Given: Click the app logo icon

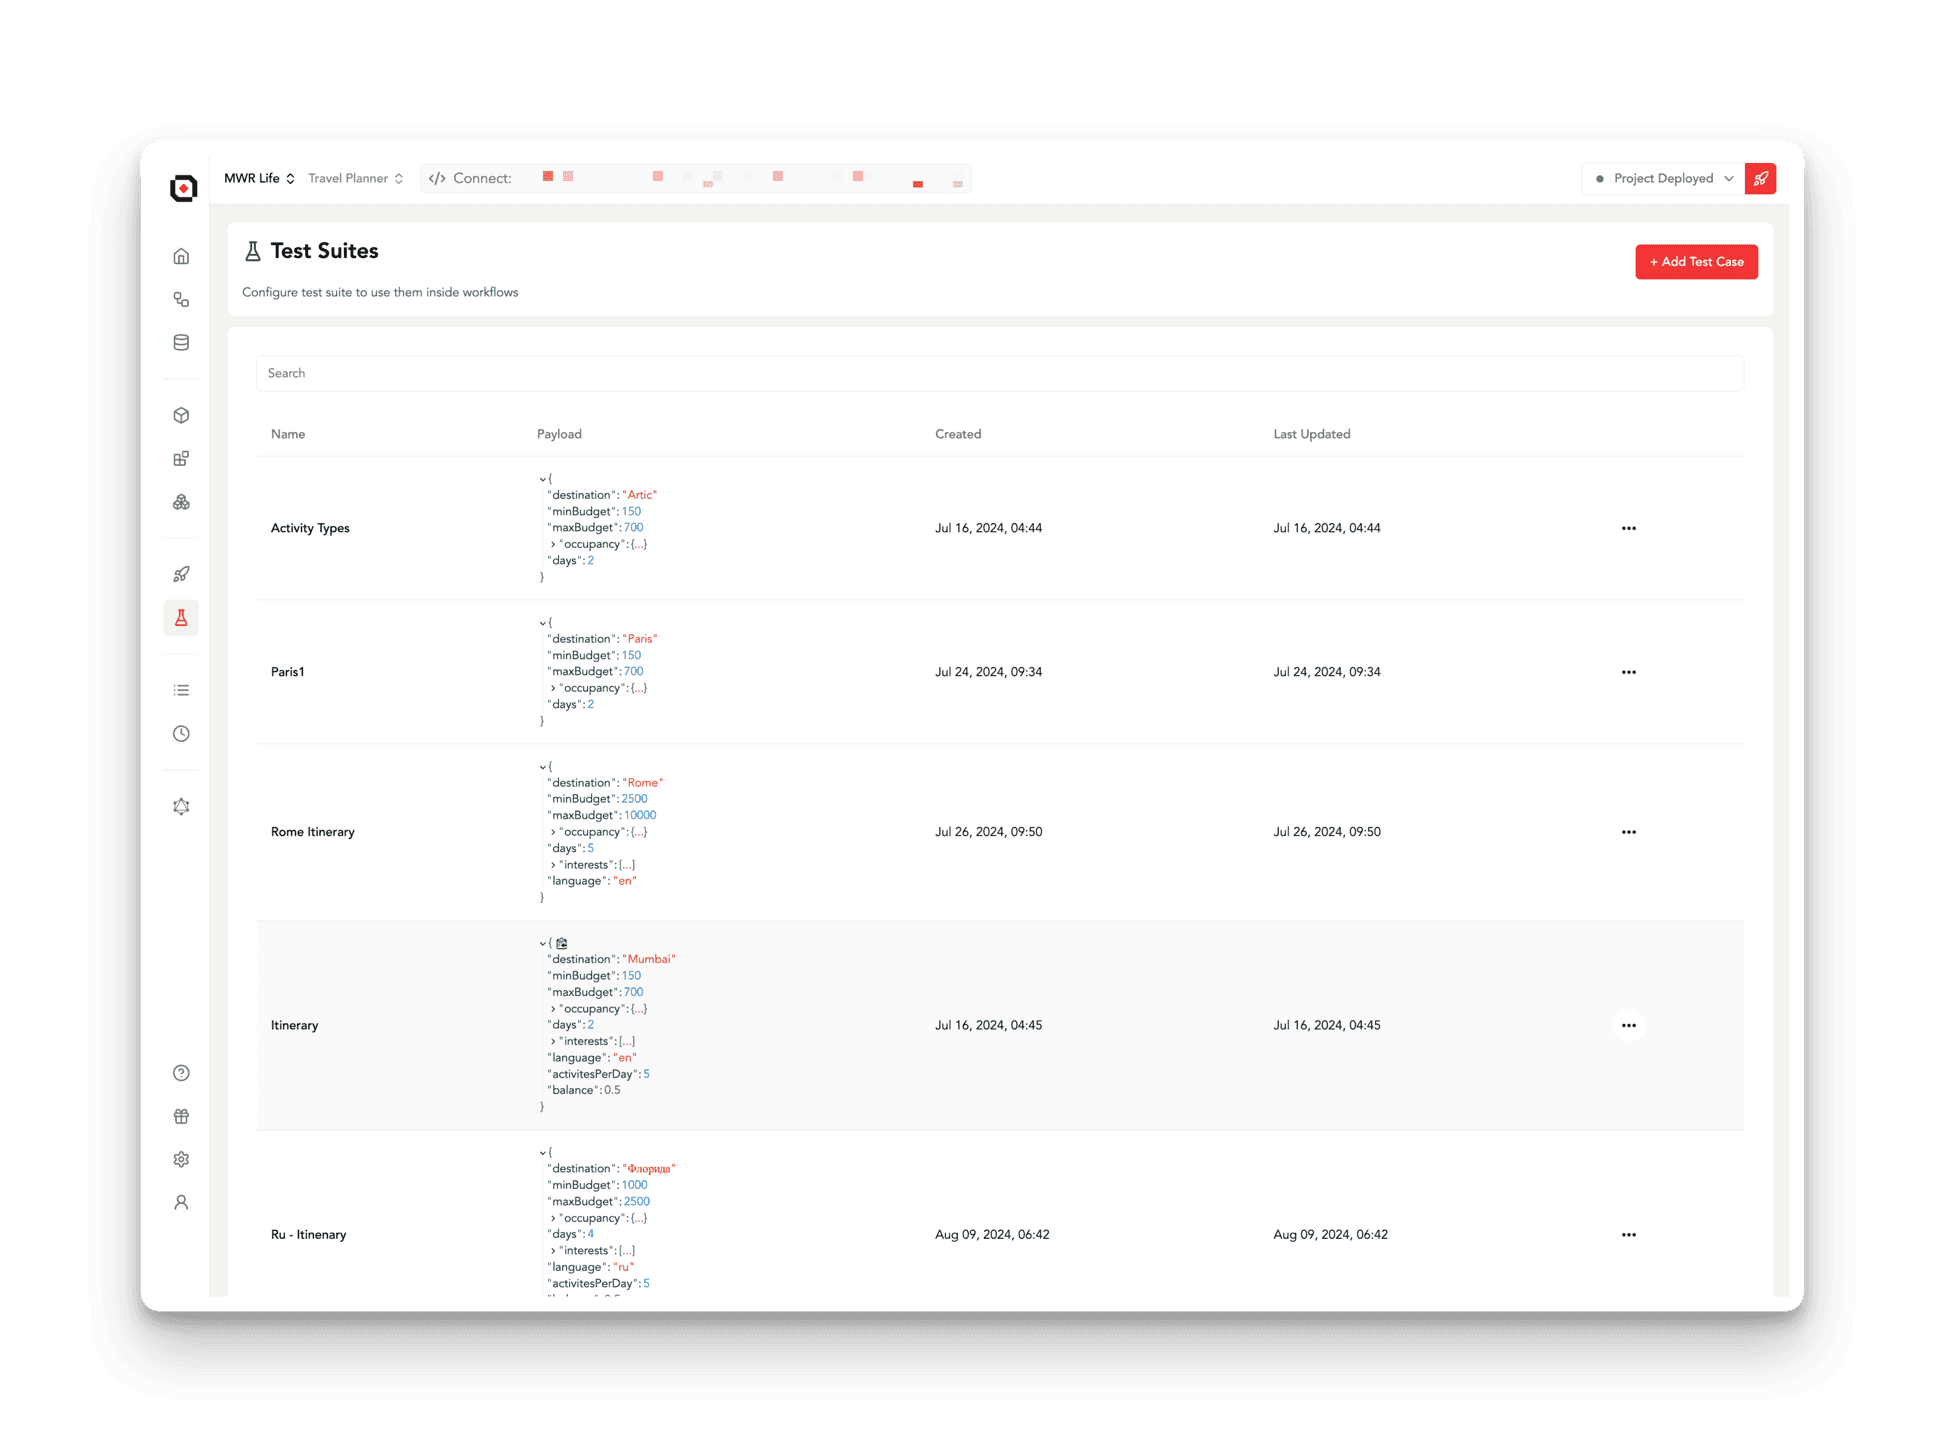Looking at the screenshot, I should [x=183, y=188].
